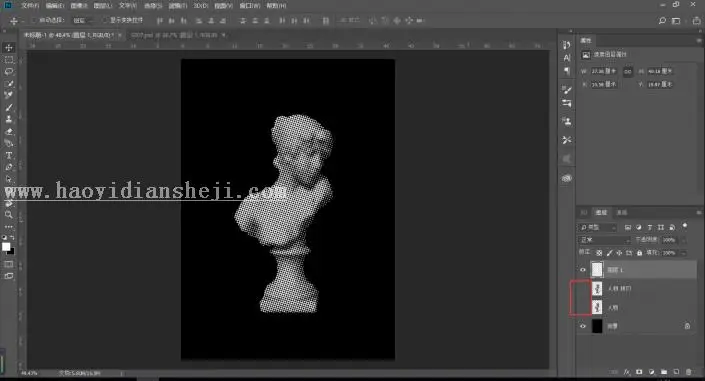
Task: Open the Paragraph panel icon in dock
Action: click(x=567, y=71)
